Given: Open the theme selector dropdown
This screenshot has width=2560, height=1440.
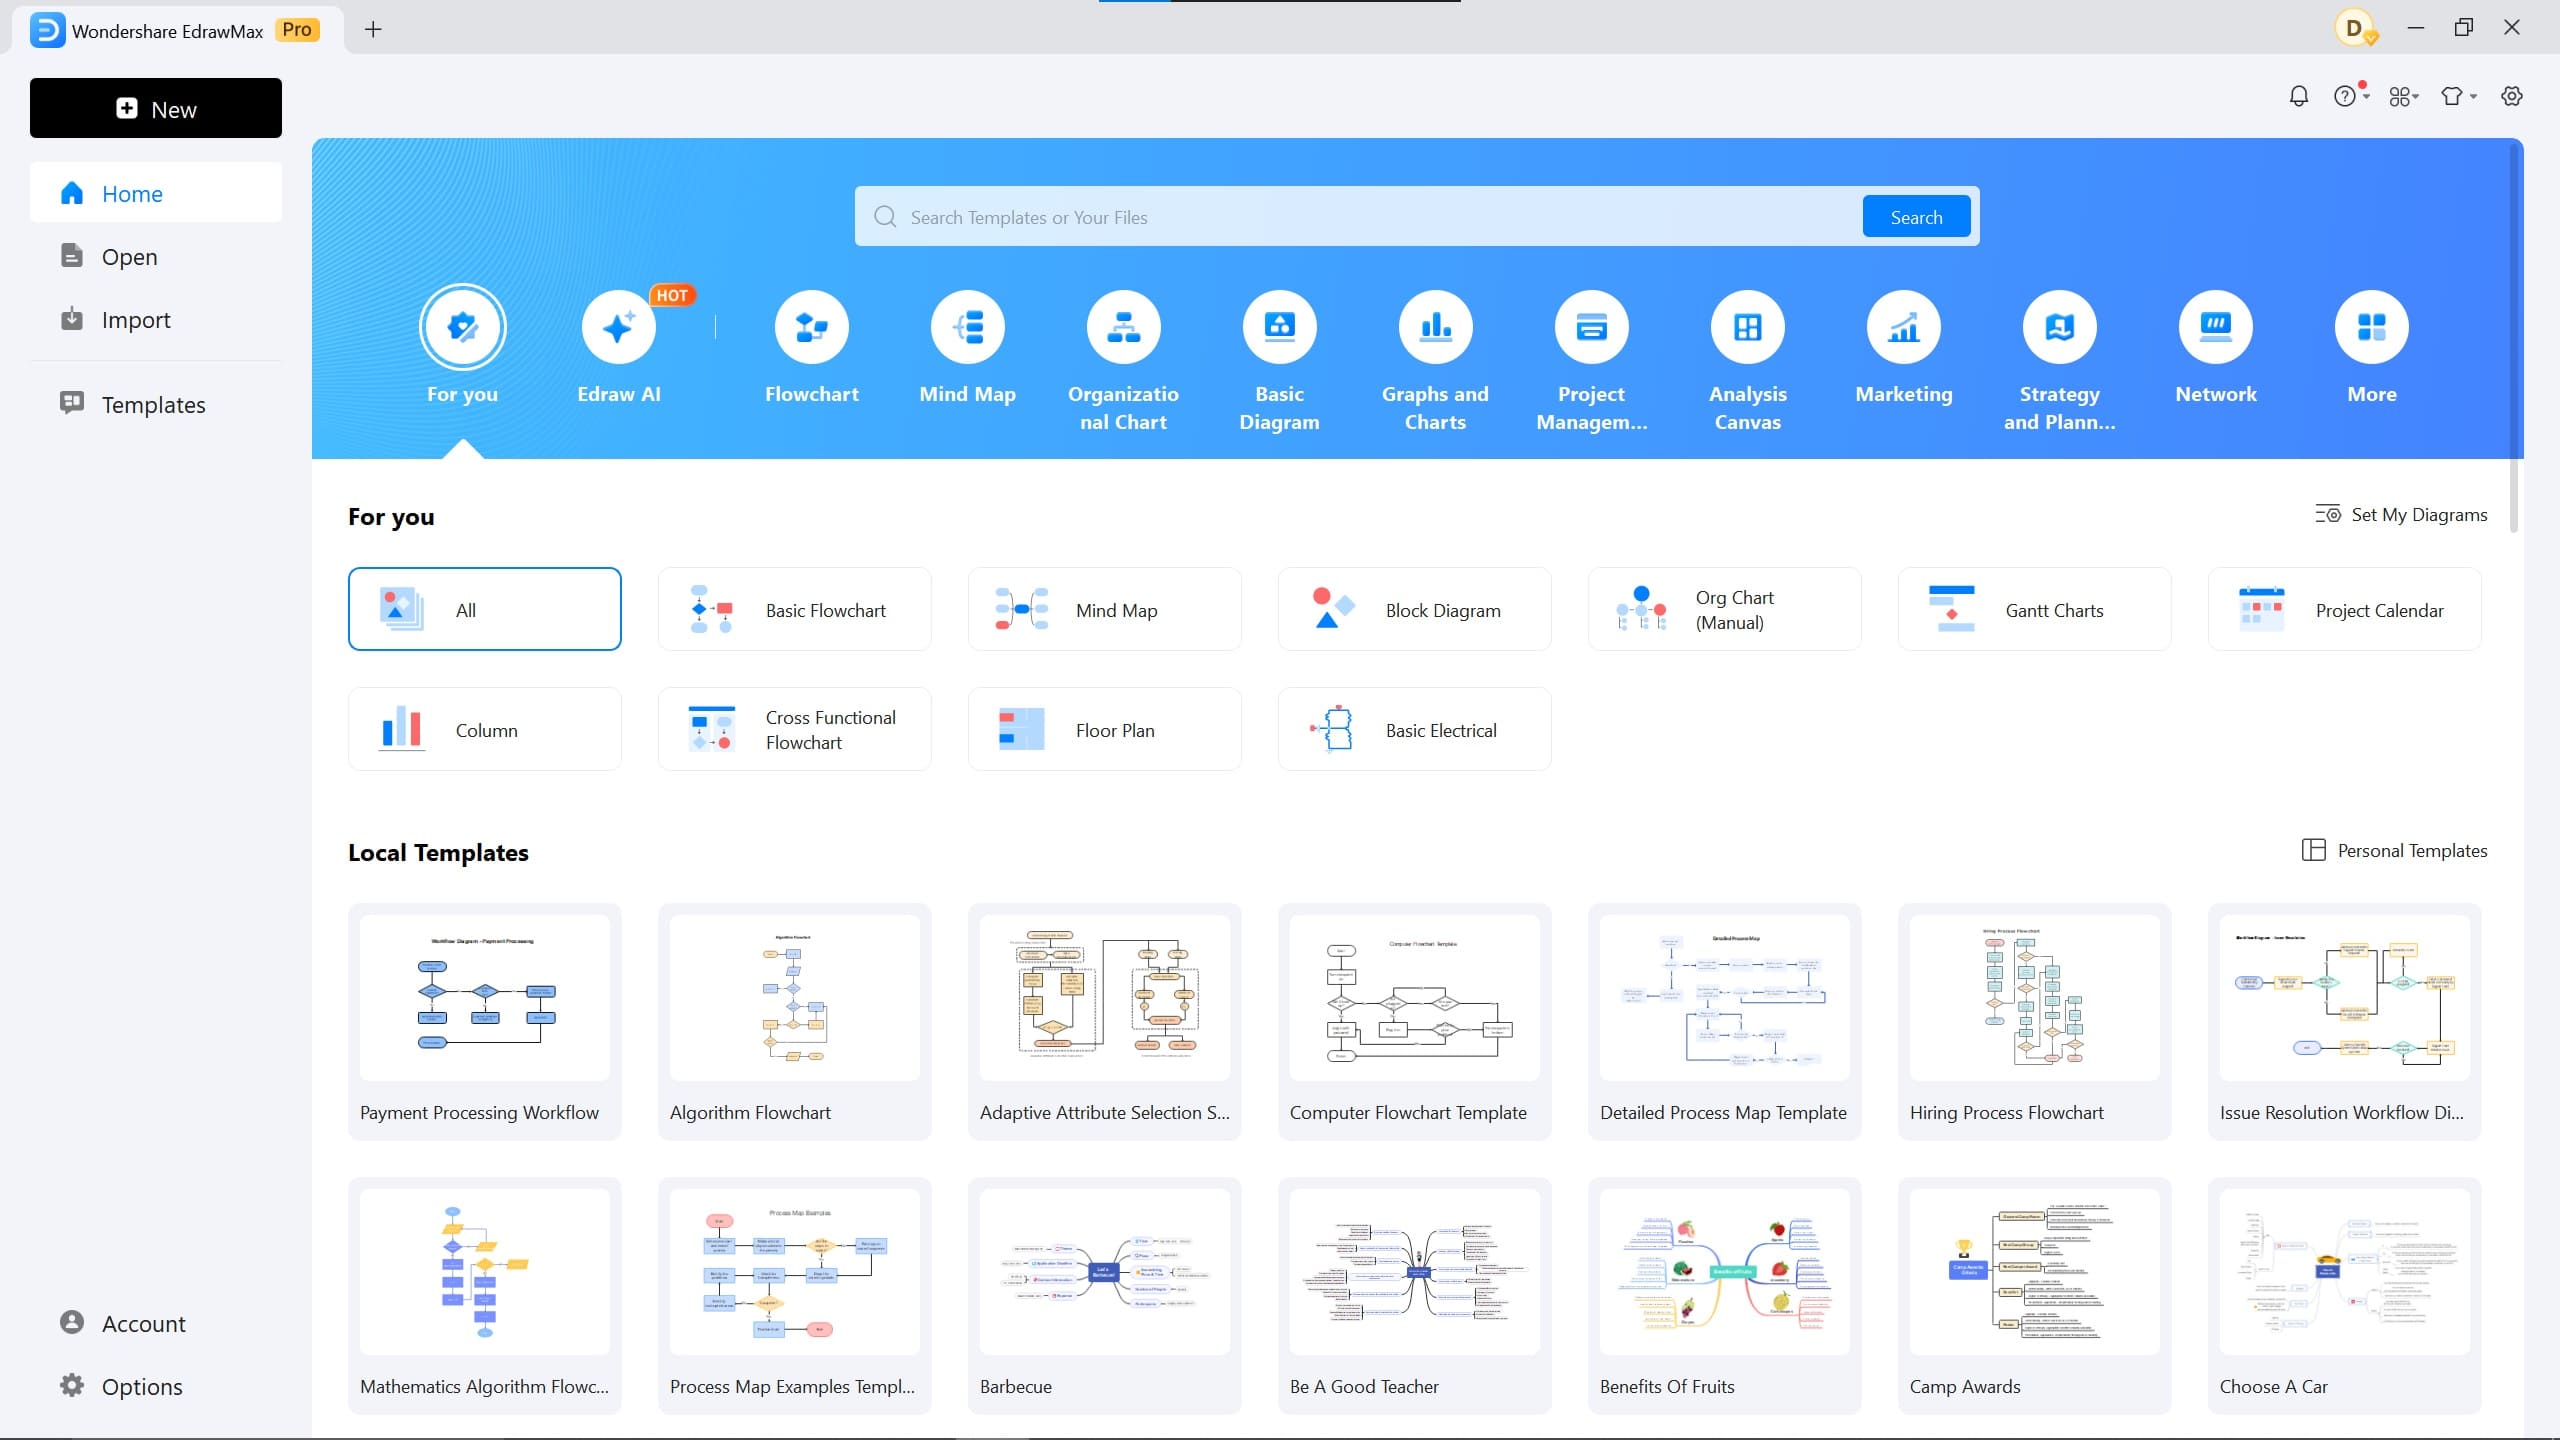Looking at the screenshot, I should tap(2458, 95).
